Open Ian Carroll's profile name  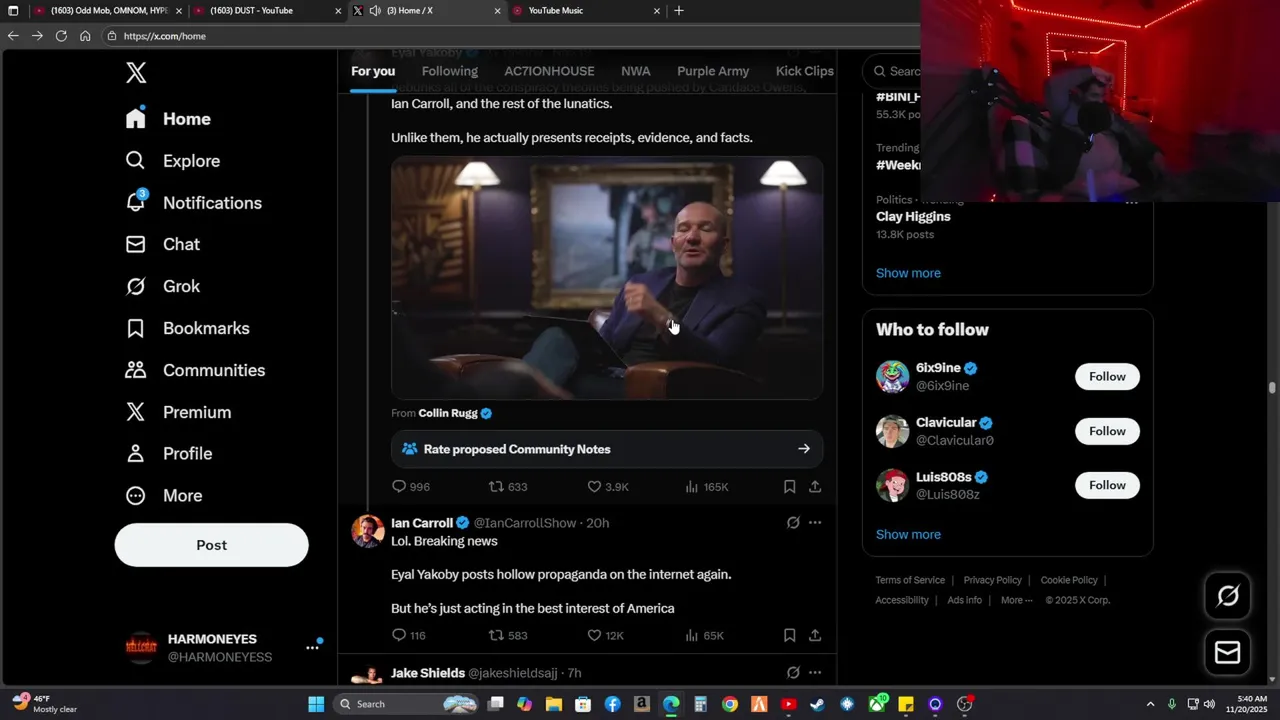point(422,523)
